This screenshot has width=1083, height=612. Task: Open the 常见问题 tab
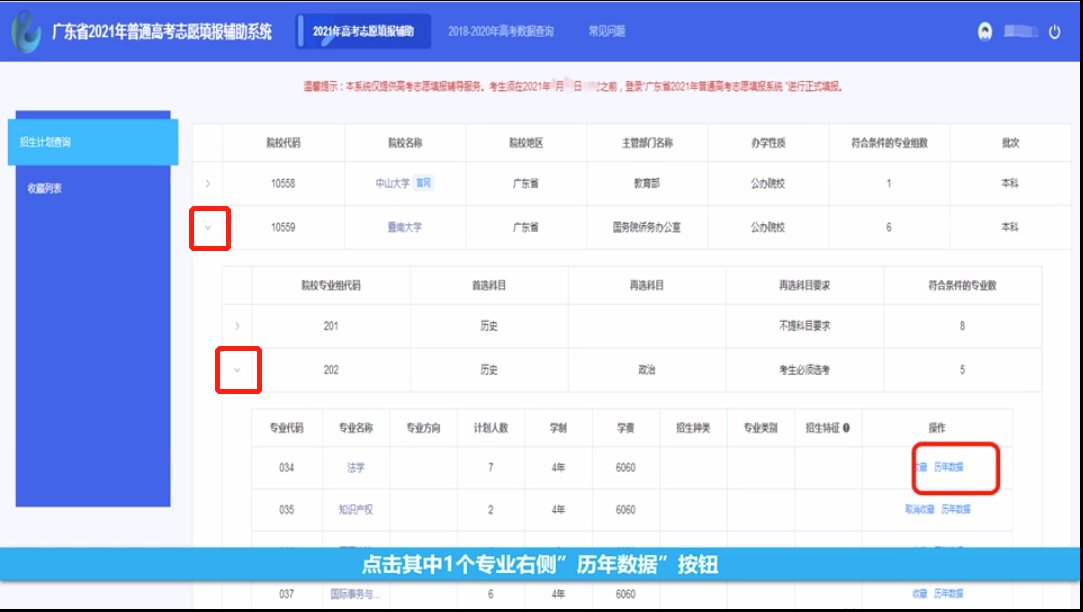[607, 31]
